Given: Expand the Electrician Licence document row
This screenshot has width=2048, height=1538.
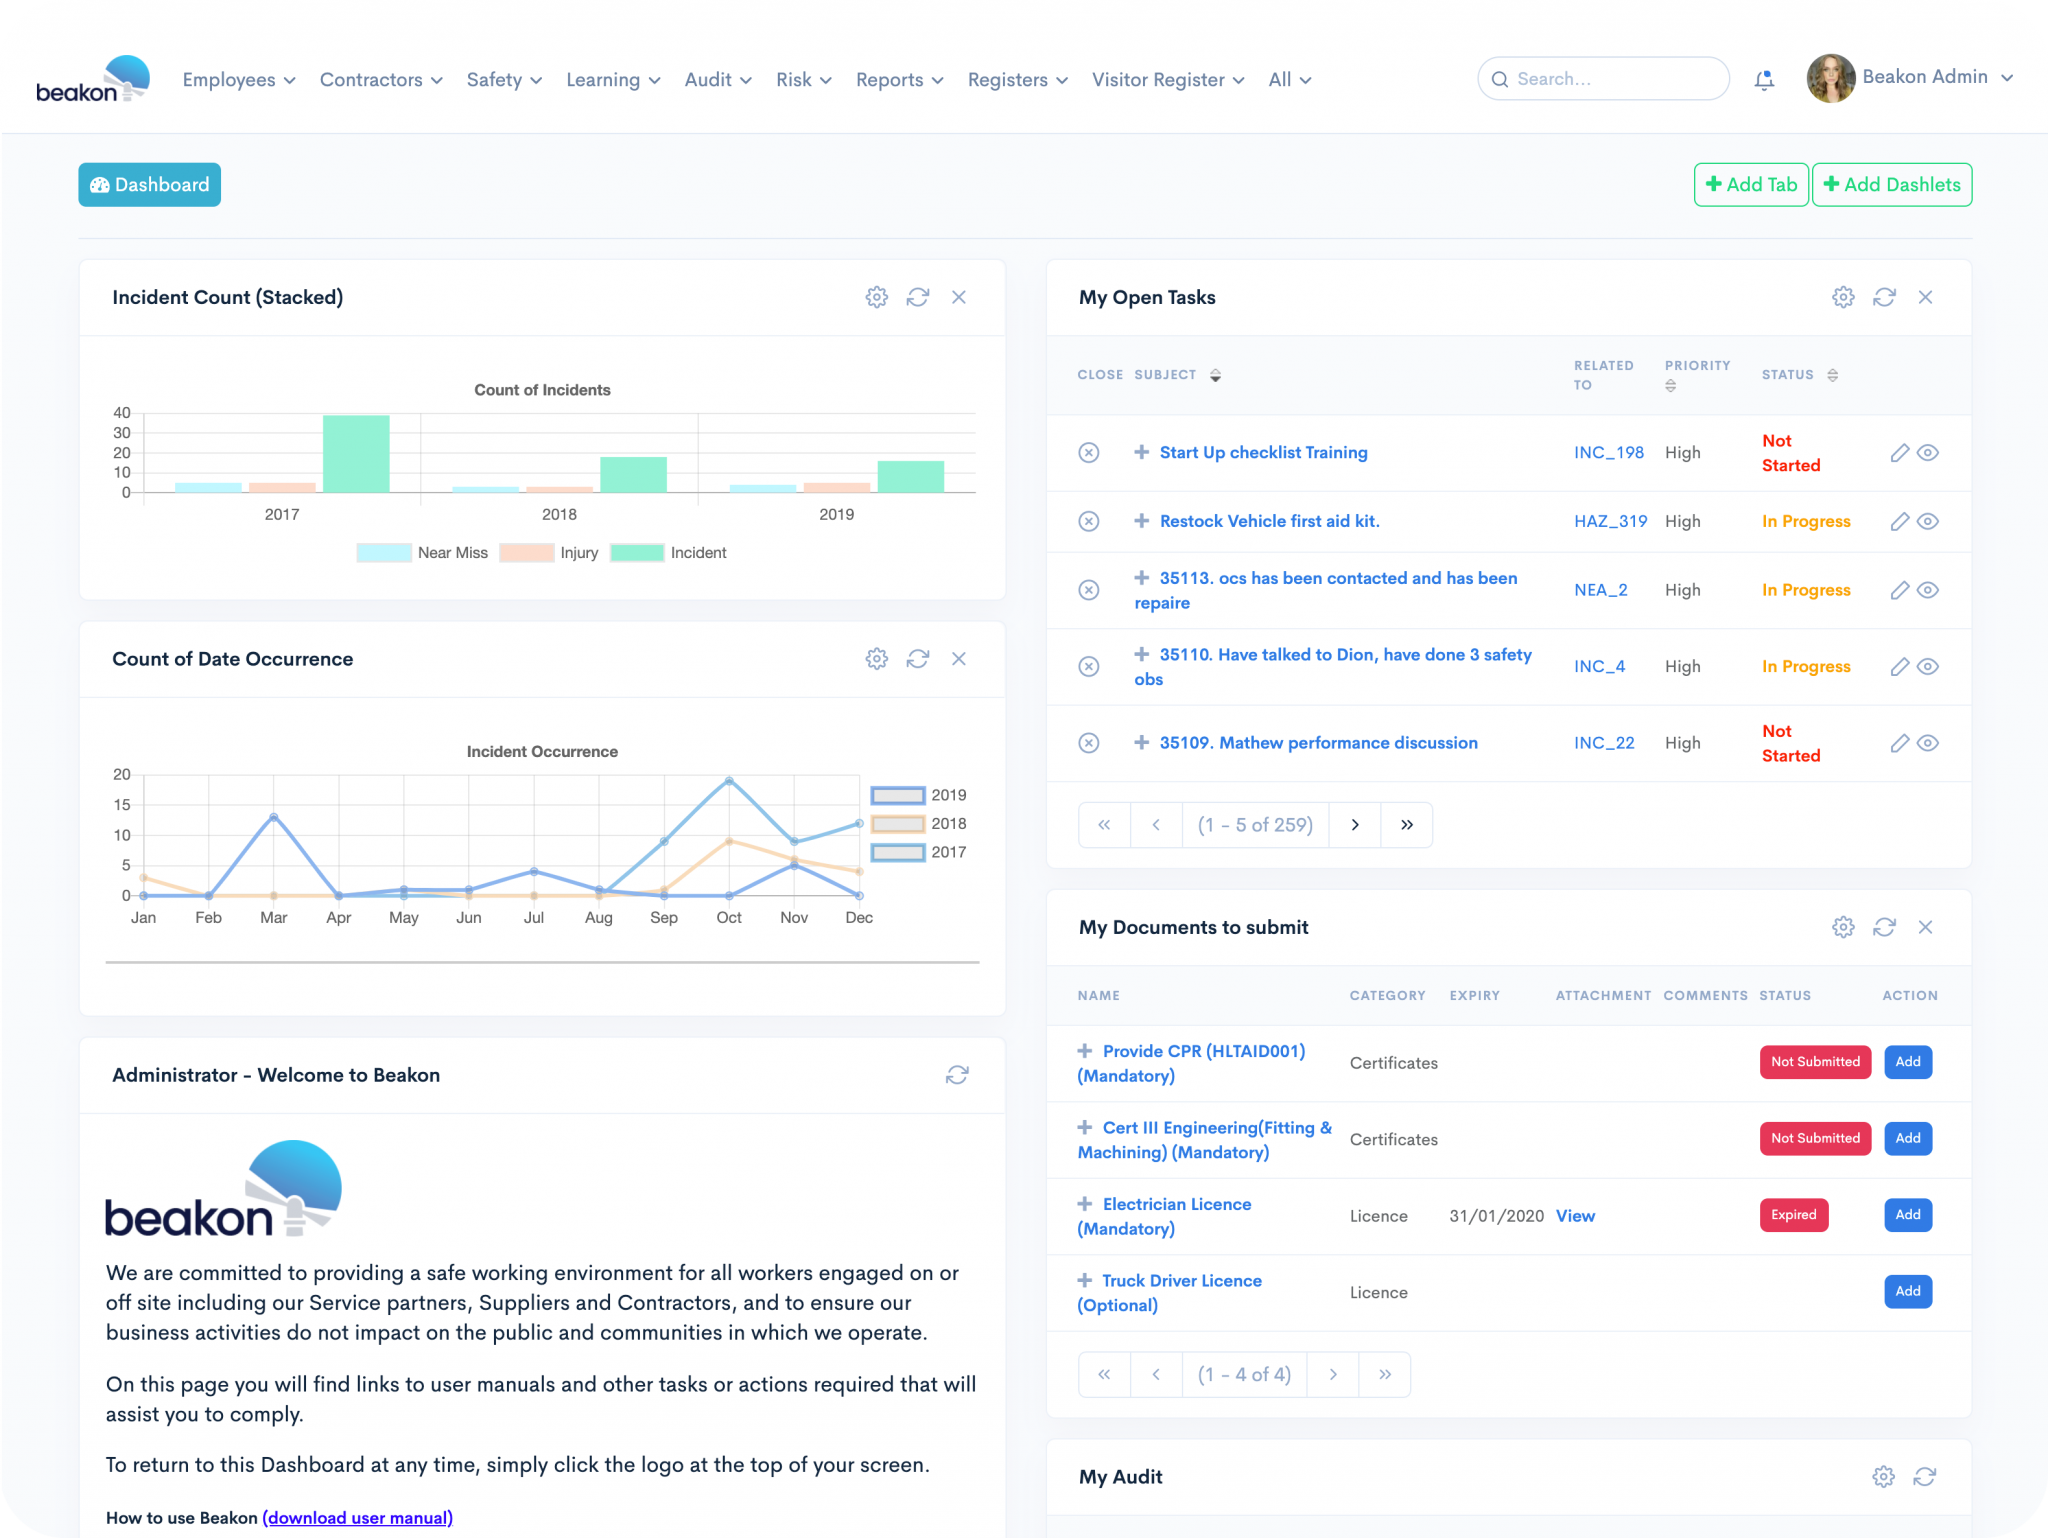Looking at the screenshot, I should click(x=1084, y=1204).
